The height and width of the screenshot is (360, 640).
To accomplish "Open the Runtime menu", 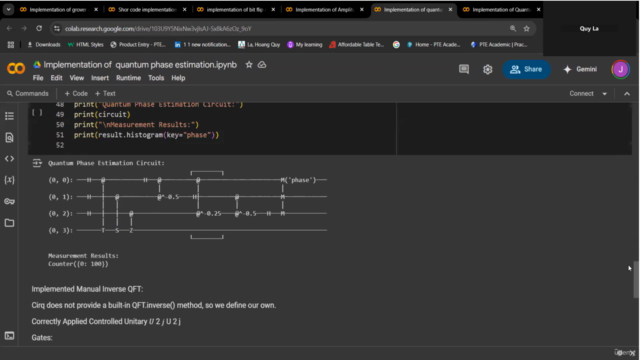I will click(x=129, y=78).
